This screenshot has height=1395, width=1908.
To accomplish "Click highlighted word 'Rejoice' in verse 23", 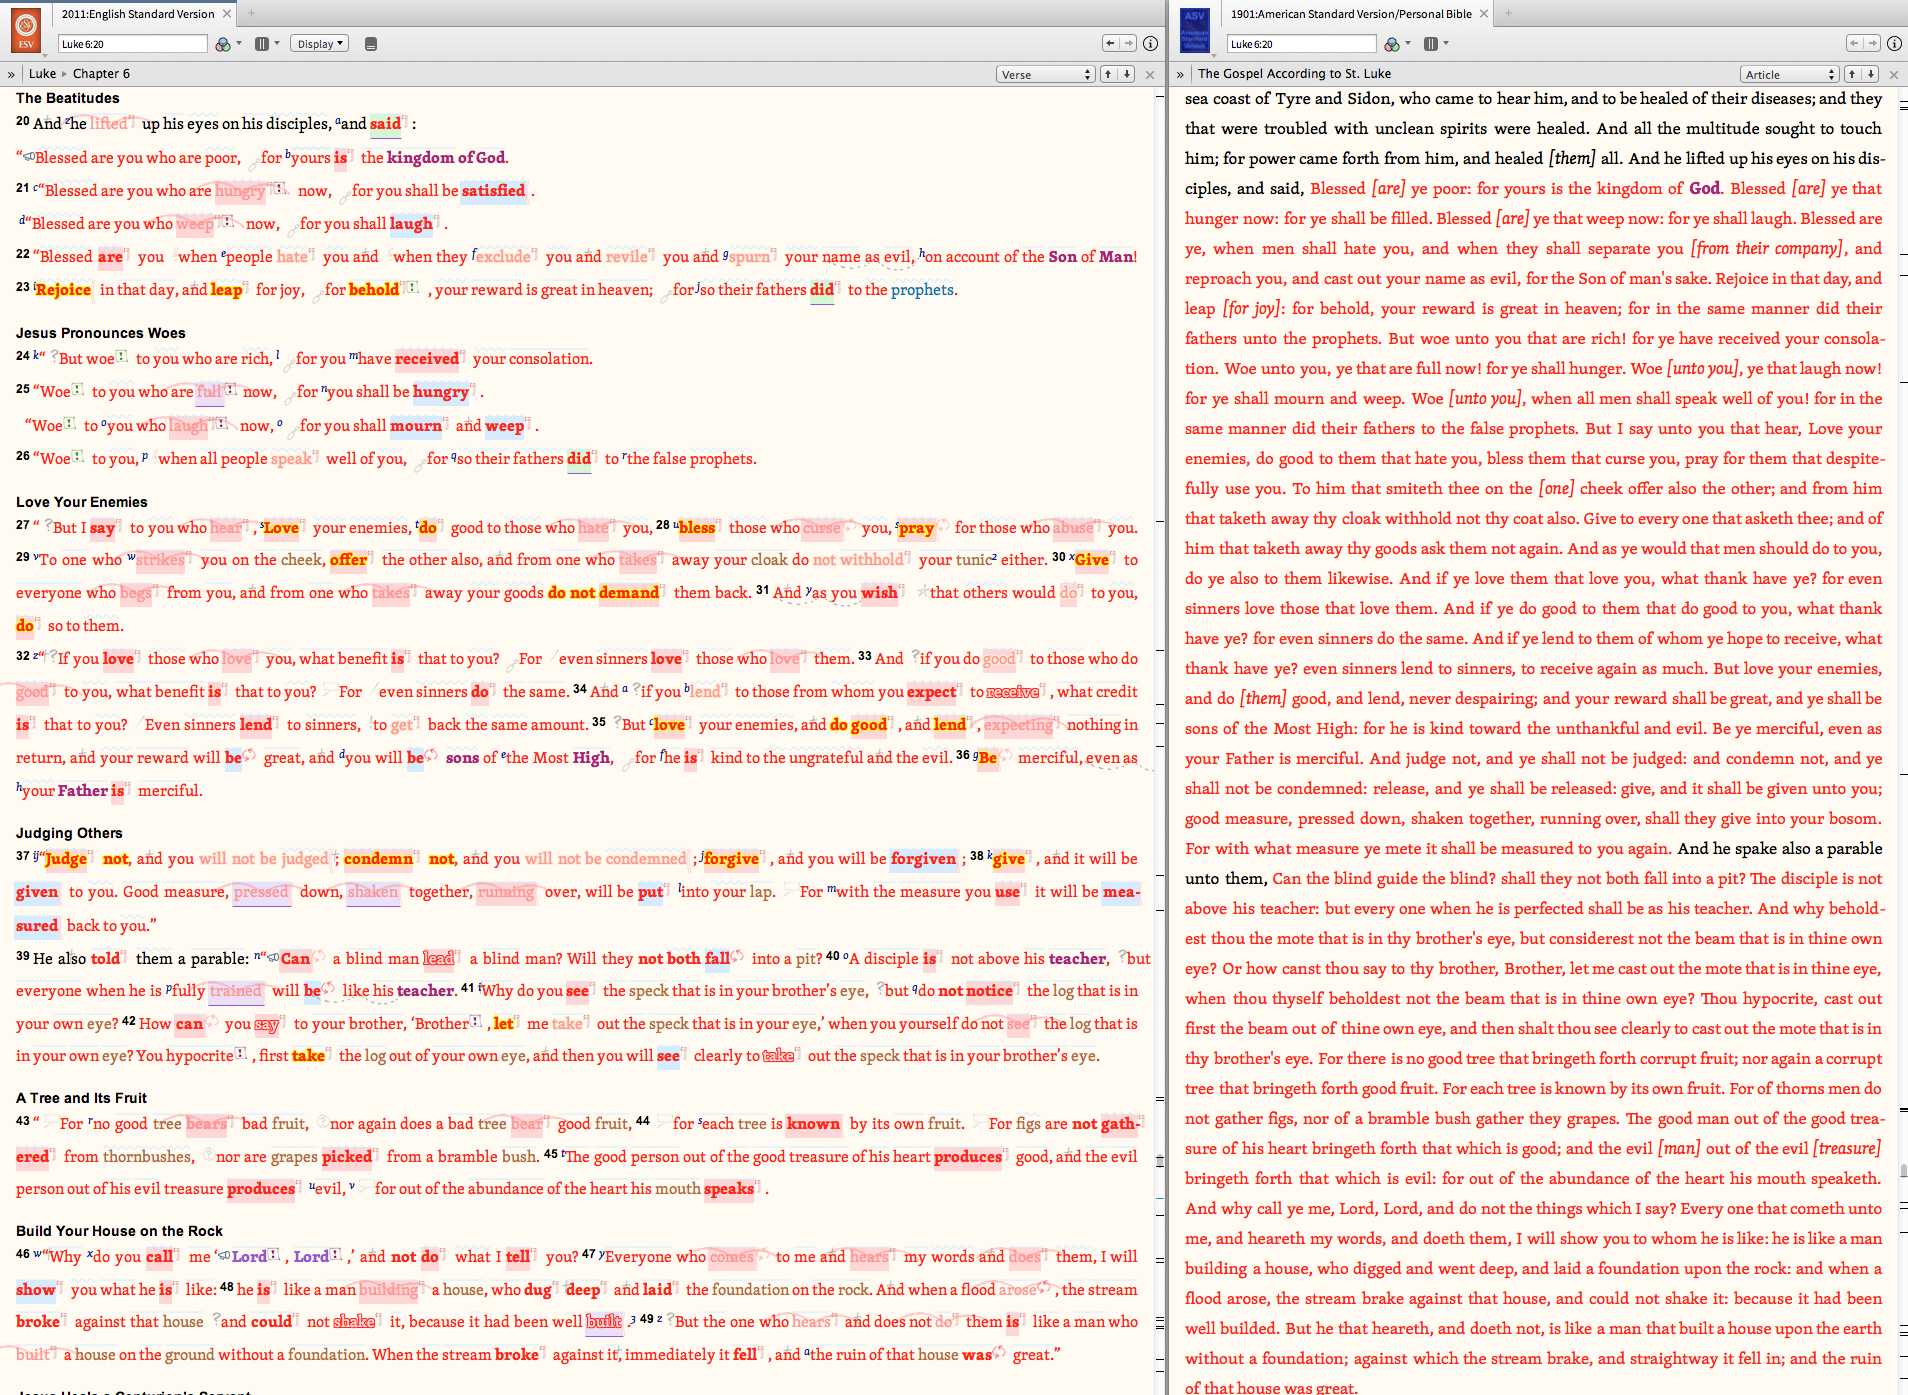I will point(63,290).
